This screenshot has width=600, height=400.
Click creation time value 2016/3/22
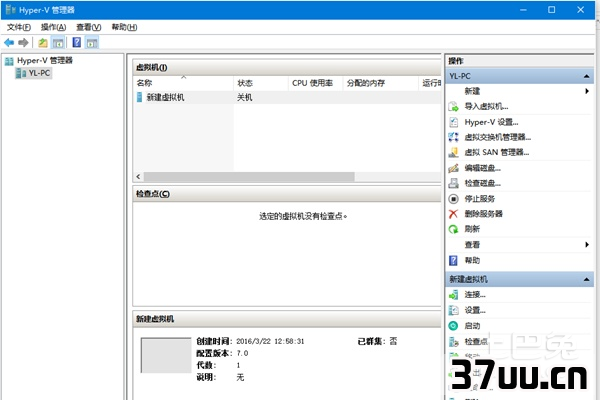[270, 341]
